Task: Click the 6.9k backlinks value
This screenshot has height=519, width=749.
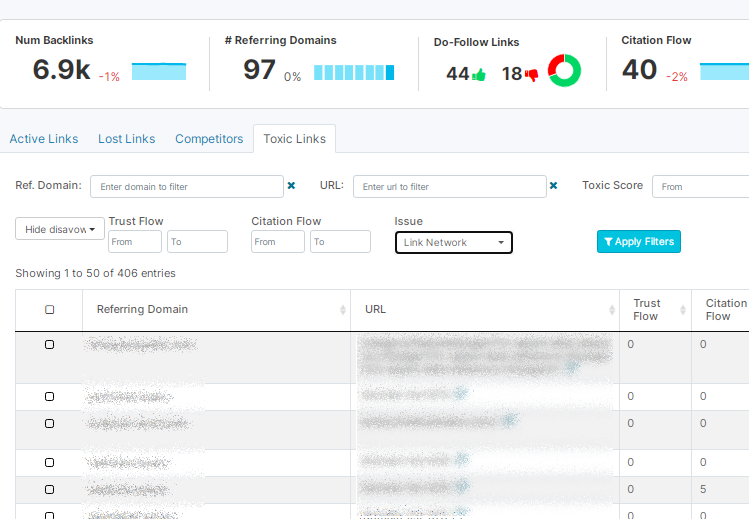Action: [61, 70]
